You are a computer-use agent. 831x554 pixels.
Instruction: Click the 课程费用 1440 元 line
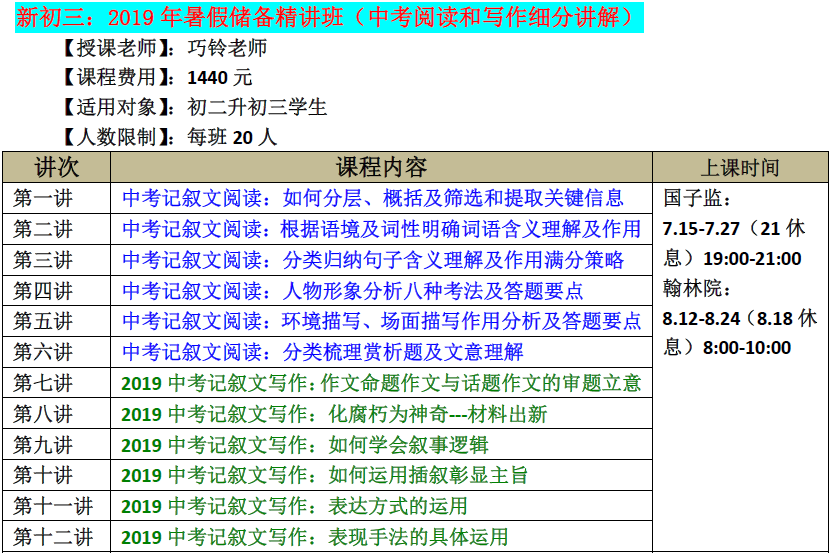(156, 77)
